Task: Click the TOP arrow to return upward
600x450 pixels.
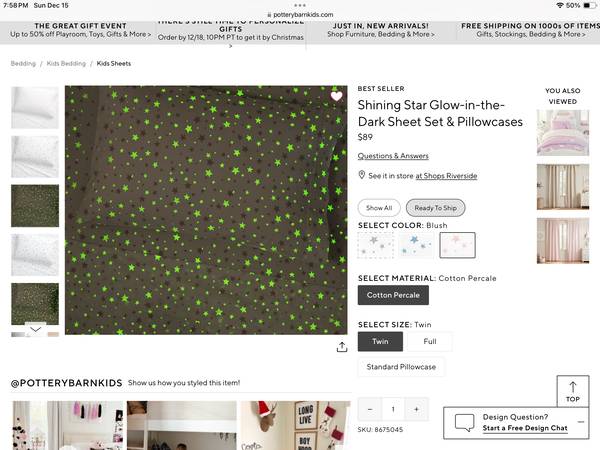Action: (572, 391)
